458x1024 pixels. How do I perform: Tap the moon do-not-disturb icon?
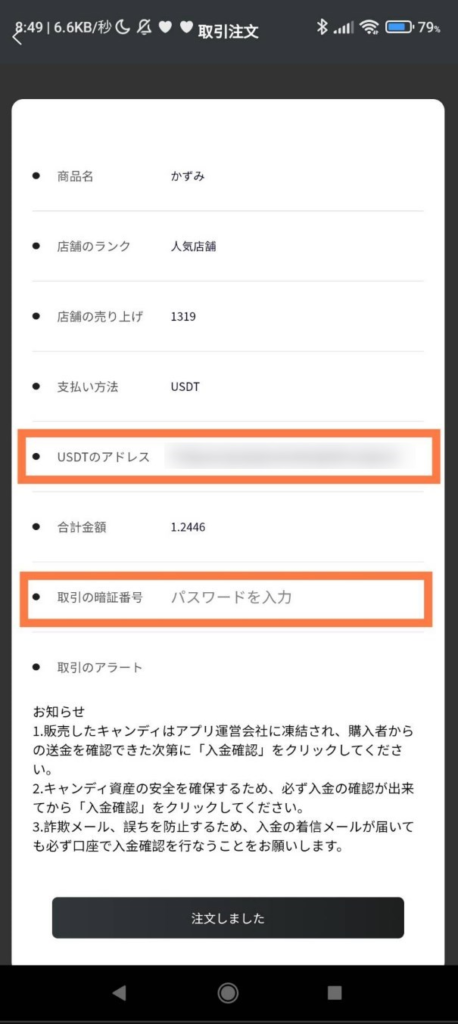tap(123, 27)
